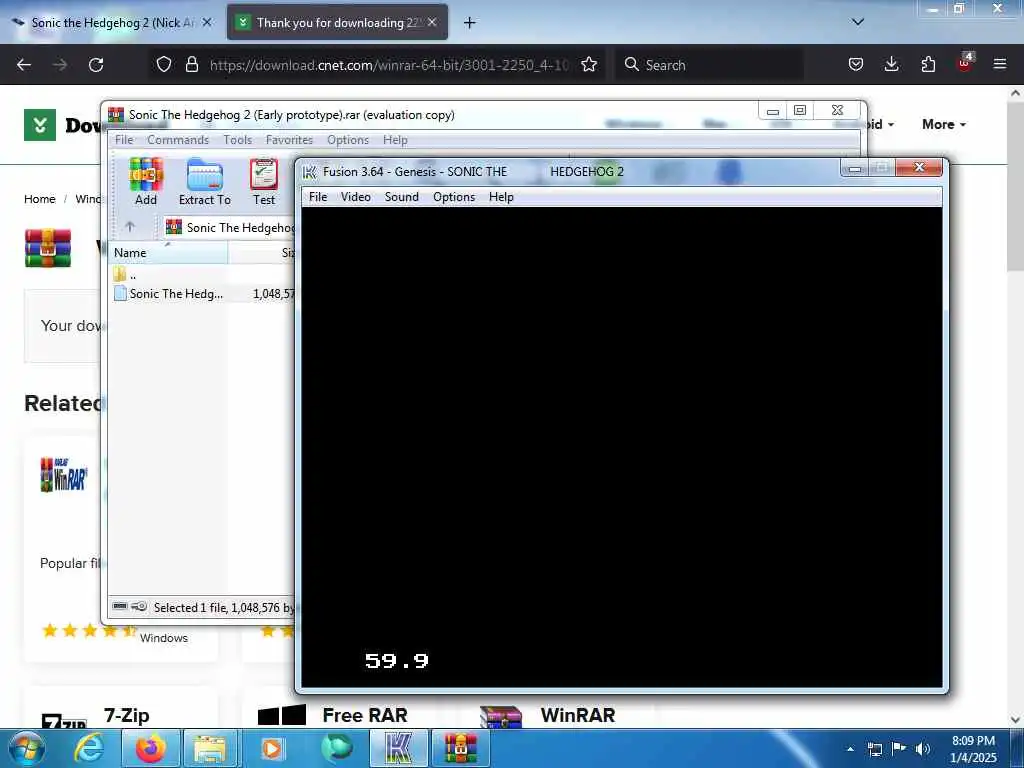The image size is (1024, 768).
Task: Expand the More dropdown on the webpage
Action: coord(944,124)
